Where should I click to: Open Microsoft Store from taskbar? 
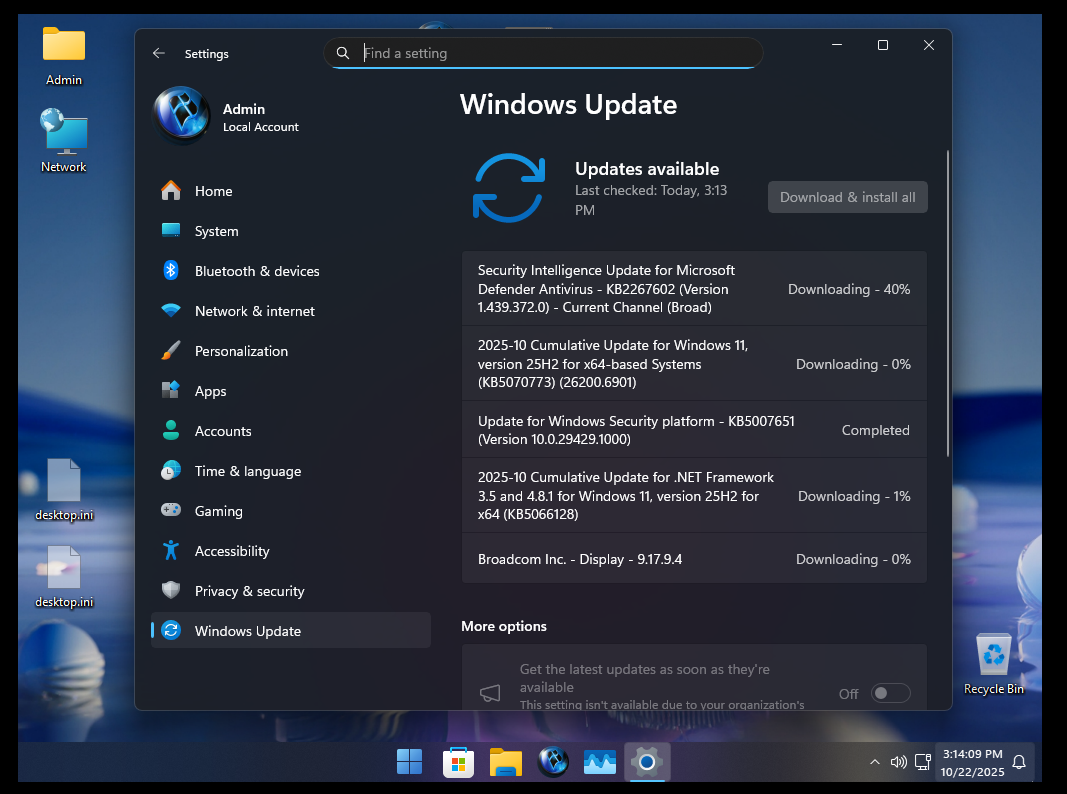pos(458,762)
